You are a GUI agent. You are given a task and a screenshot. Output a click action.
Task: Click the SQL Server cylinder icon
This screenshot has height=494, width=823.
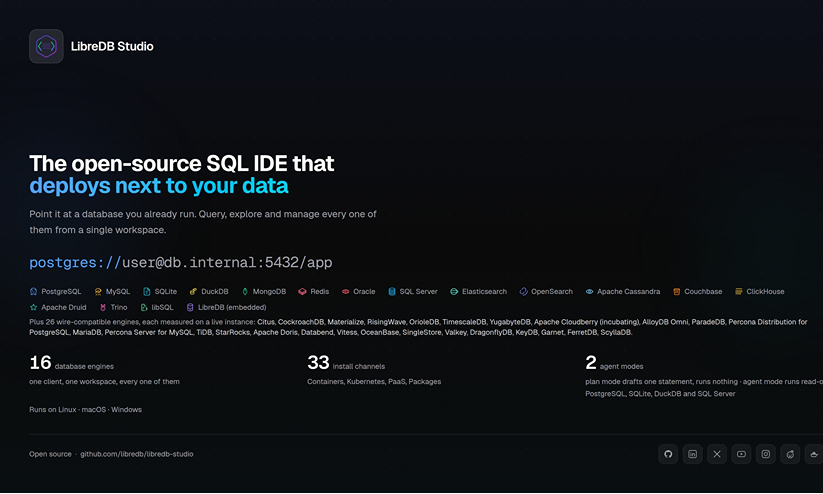pyautogui.click(x=392, y=291)
